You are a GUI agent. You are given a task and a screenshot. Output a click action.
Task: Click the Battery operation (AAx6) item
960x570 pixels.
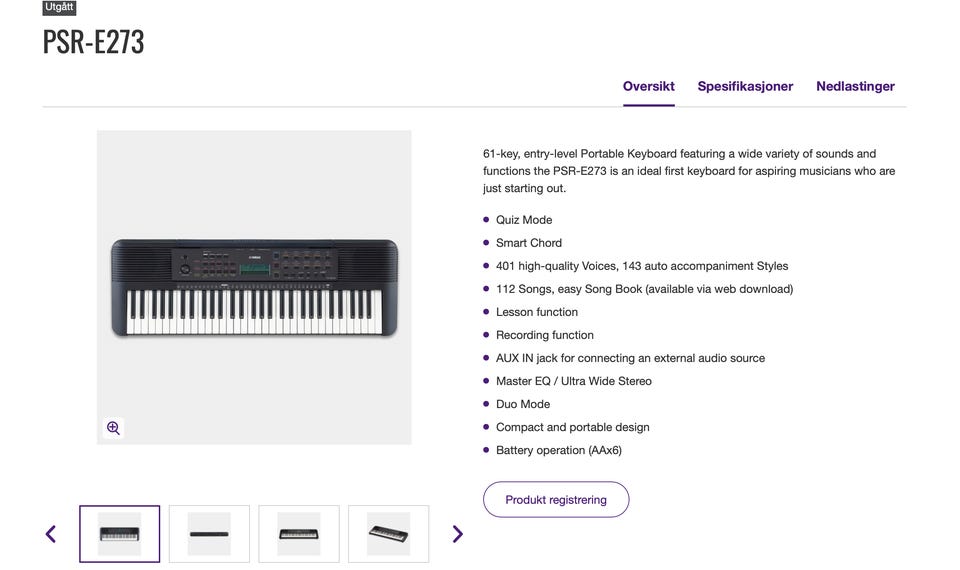tap(559, 450)
